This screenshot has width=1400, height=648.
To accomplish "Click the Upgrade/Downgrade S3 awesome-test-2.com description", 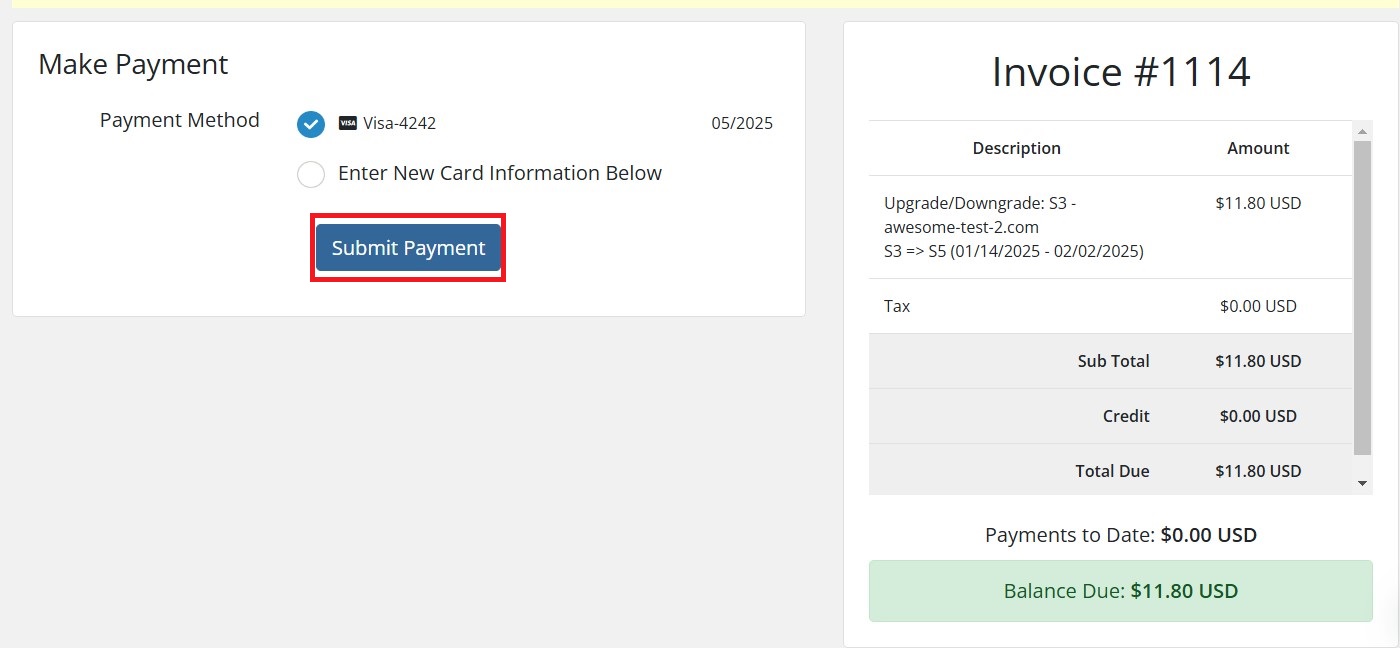I will (1014, 227).
